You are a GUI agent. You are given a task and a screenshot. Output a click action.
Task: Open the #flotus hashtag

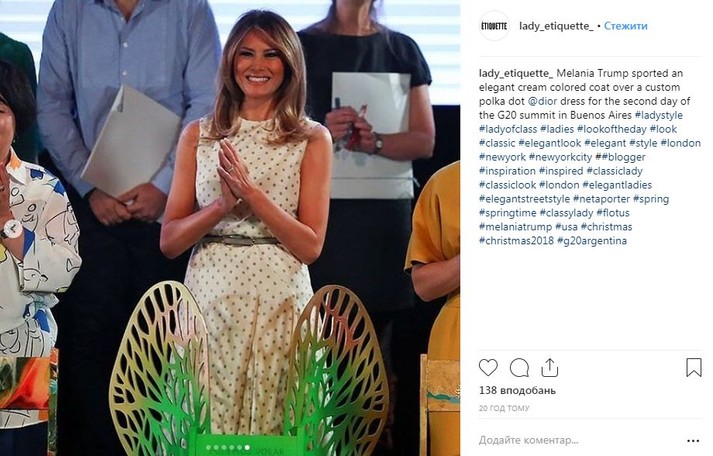(x=613, y=212)
